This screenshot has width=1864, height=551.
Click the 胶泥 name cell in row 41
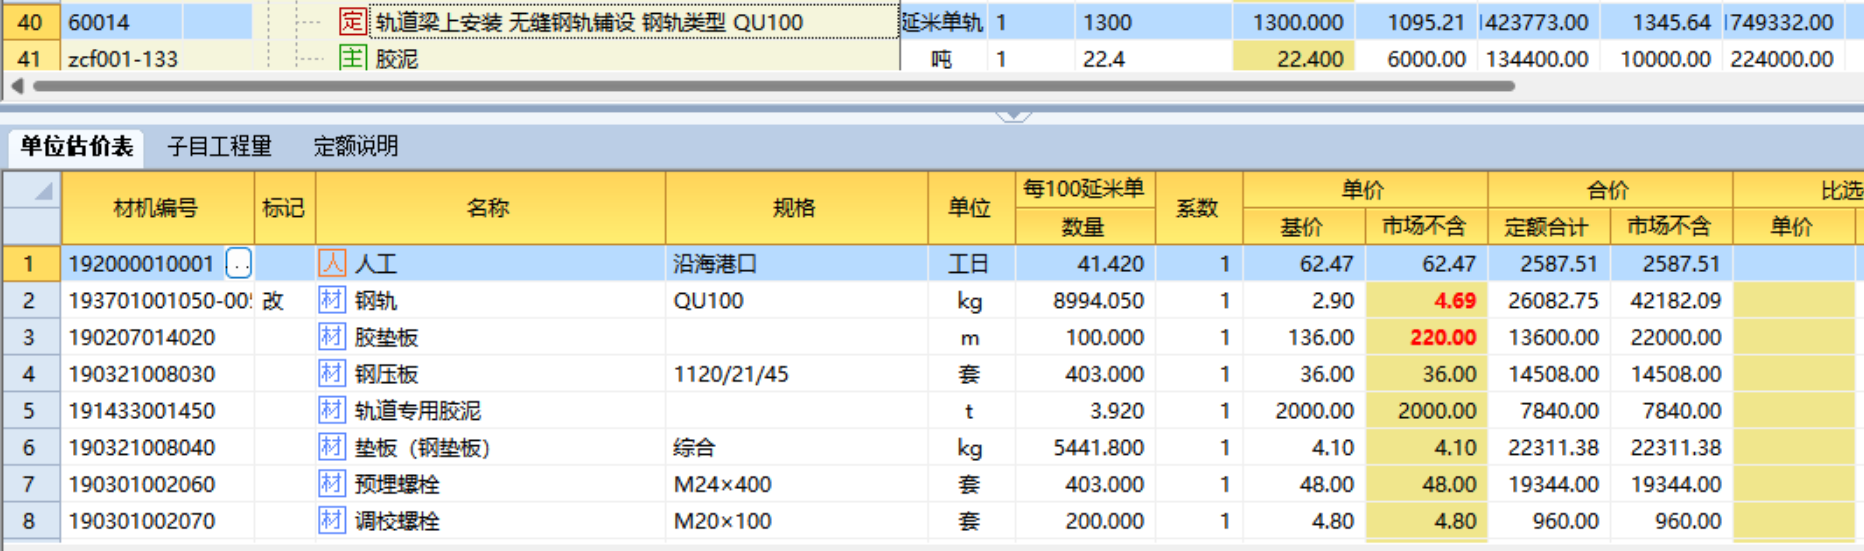point(634,58)
